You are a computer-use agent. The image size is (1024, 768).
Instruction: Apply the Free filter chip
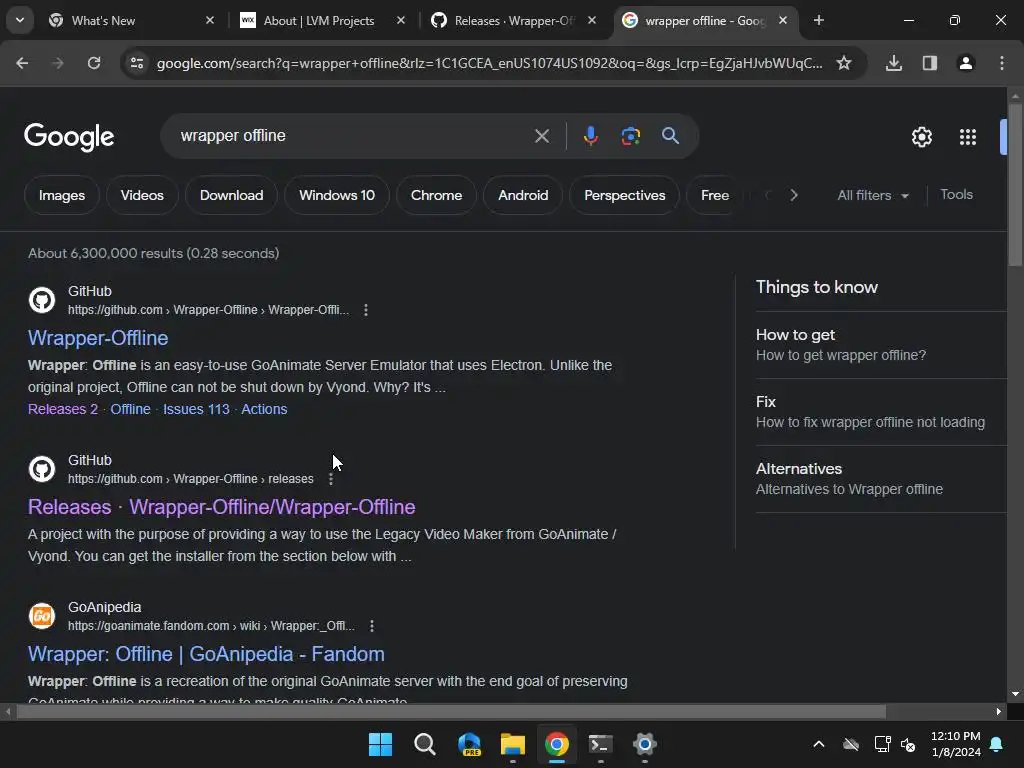coord(714,195)
